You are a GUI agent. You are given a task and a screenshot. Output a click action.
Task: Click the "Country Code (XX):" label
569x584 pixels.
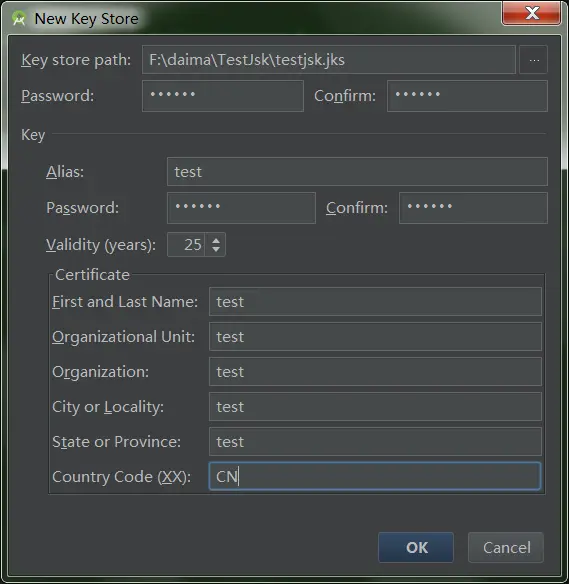point(121,477)
